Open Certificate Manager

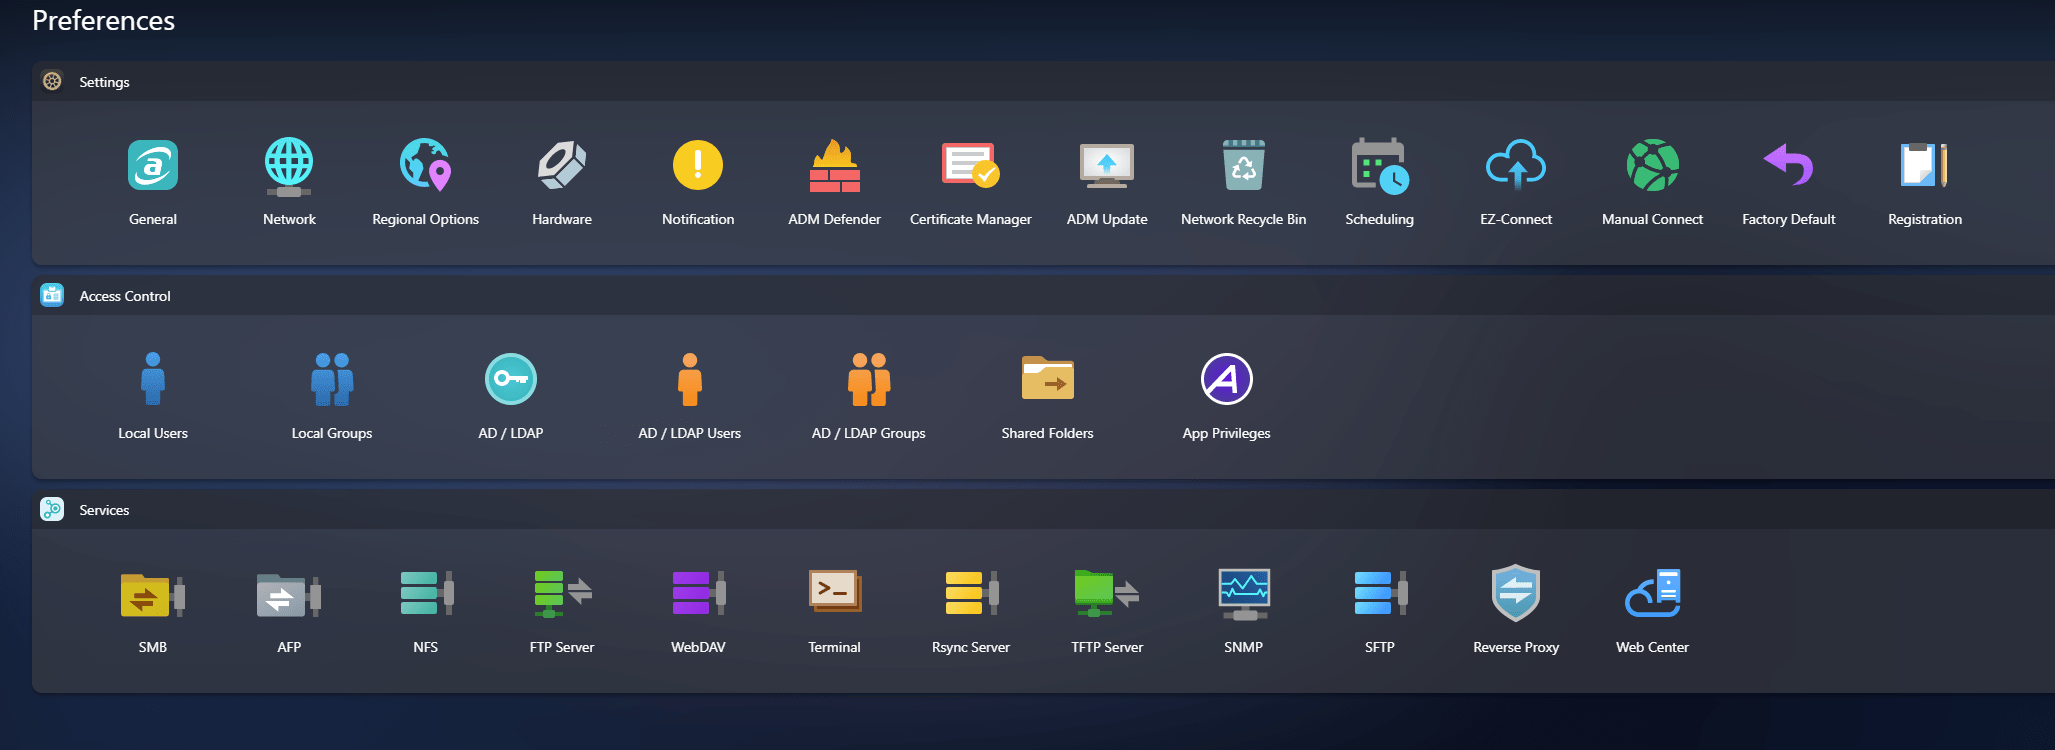[971, 166]
